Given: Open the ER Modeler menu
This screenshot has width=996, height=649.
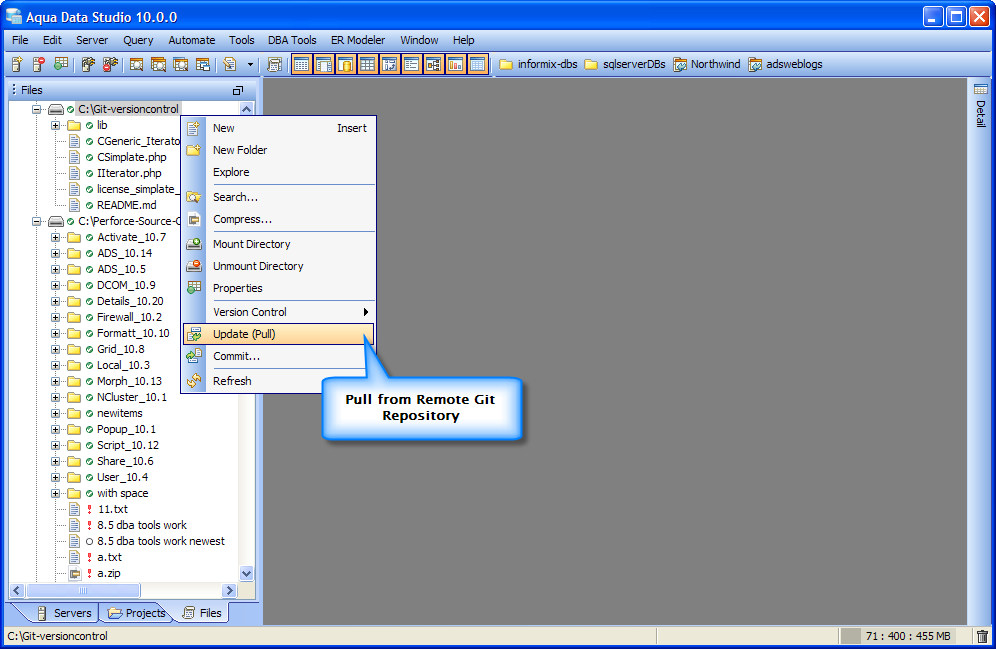Looking at the screenshot, I should pos(358,40).
